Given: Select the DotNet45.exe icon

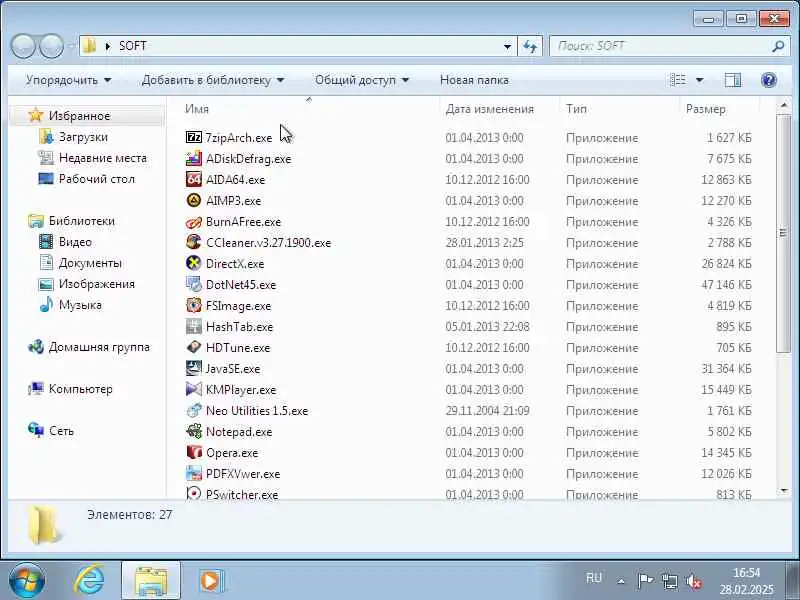Looking at the screenshot, I should point(193,284).
